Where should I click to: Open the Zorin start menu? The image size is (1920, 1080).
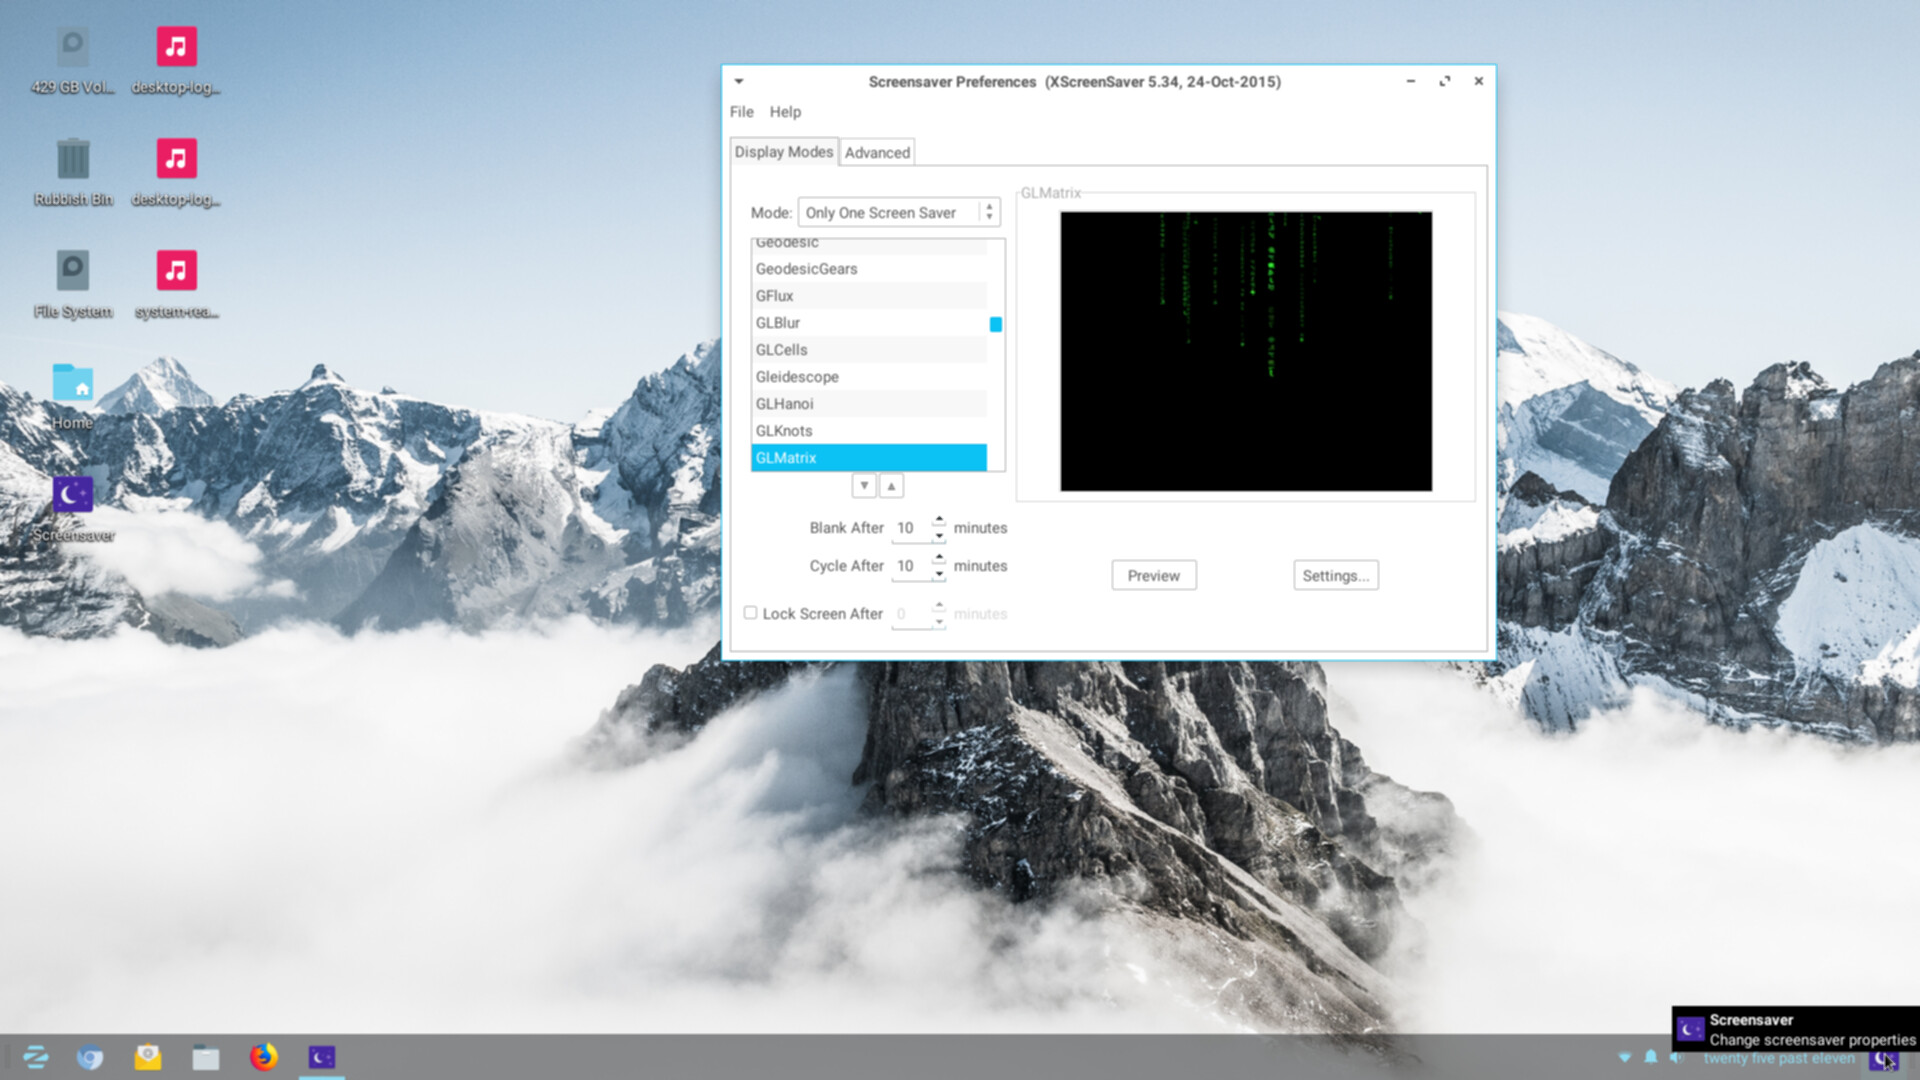(x=36, y=1057)
